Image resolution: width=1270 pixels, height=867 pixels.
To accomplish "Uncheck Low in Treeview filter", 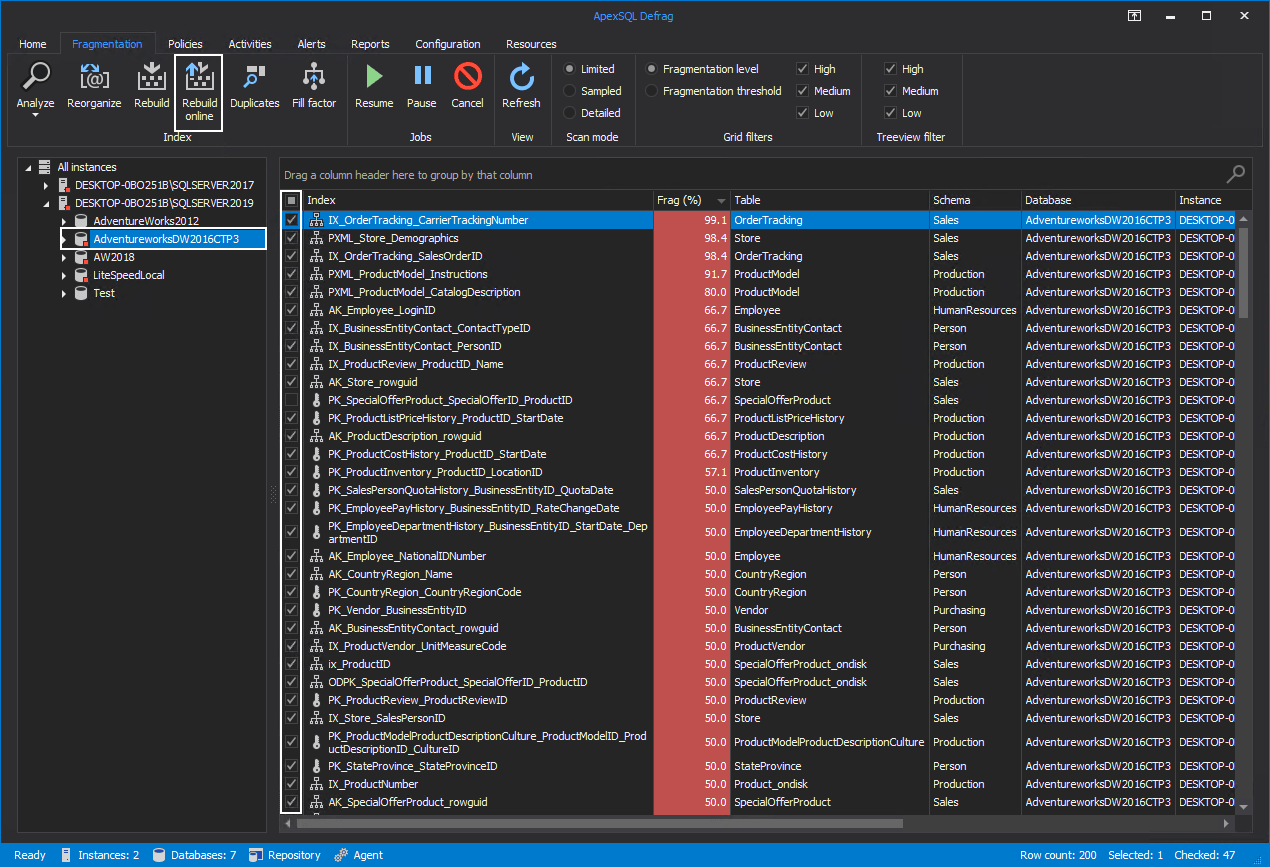I will point(891,112).
